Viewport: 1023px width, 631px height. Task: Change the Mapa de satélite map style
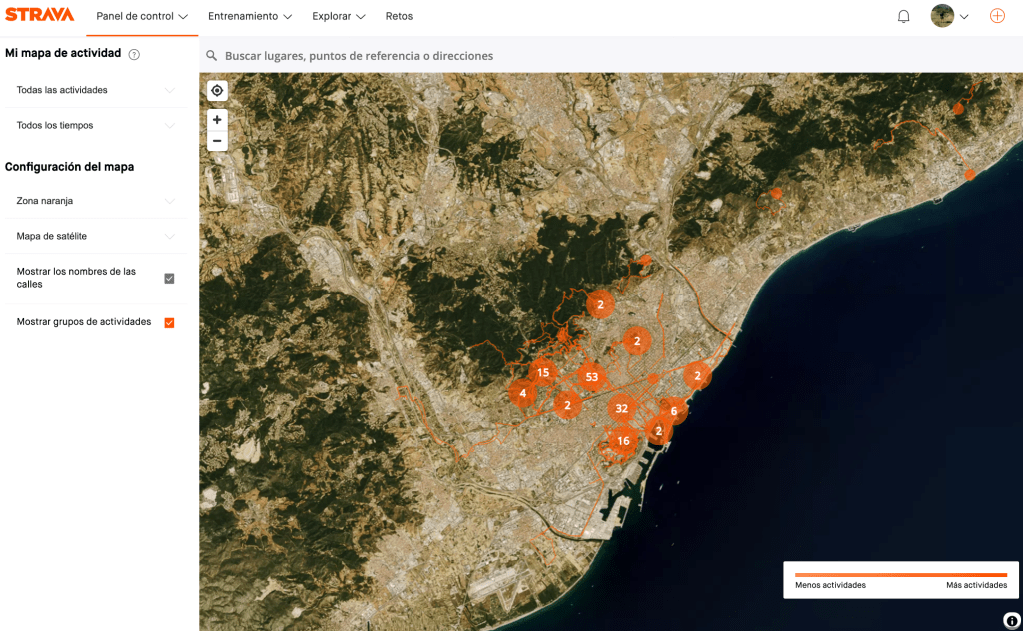point(95,237)
